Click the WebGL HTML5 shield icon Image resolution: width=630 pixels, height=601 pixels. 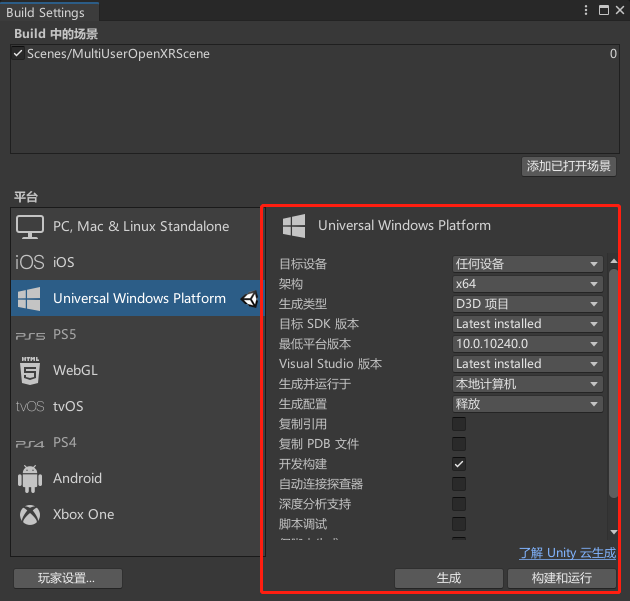pos(30,370)
